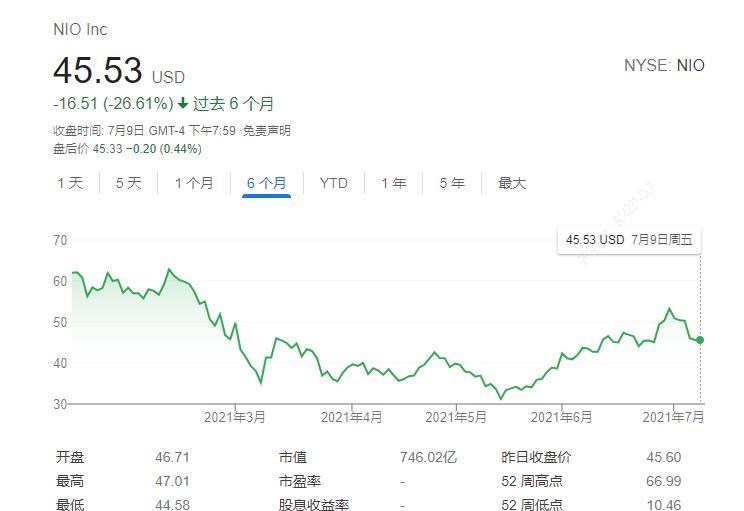This screenshot has width=744, height=511.
Task: Click the 2021年4月 axis label
Action: pos(352,418)
